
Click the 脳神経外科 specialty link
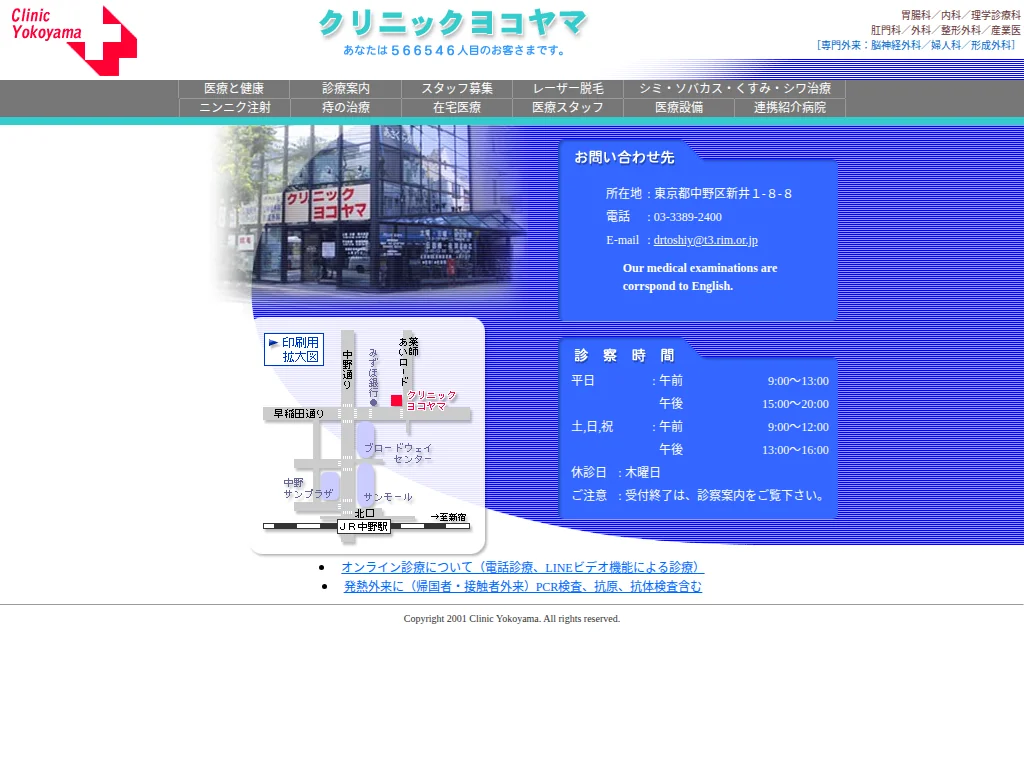pyautogui.click(x=897, y=44)
